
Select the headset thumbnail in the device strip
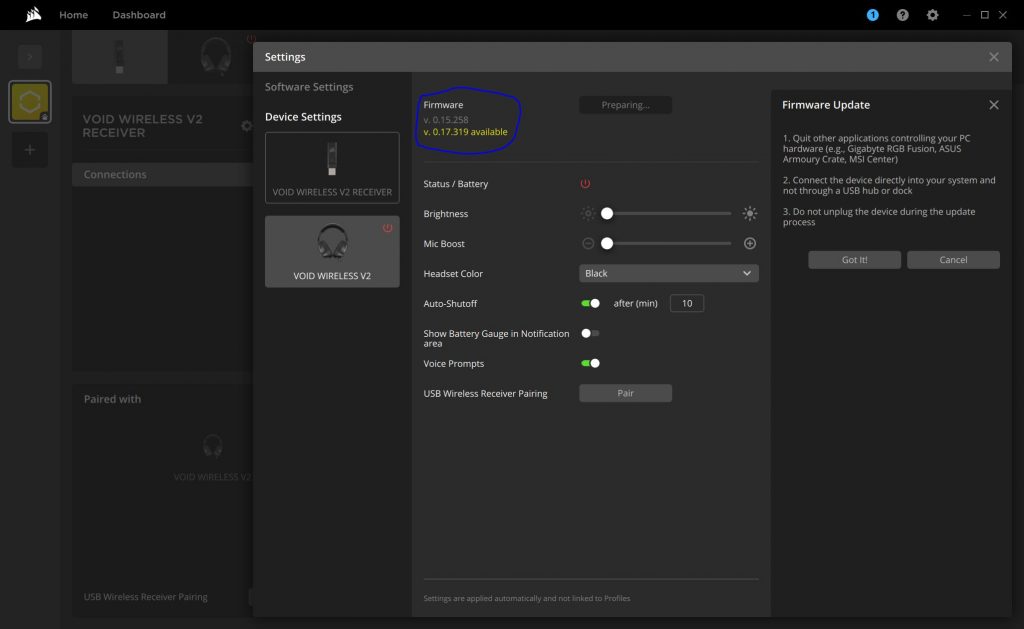(216, 57)
